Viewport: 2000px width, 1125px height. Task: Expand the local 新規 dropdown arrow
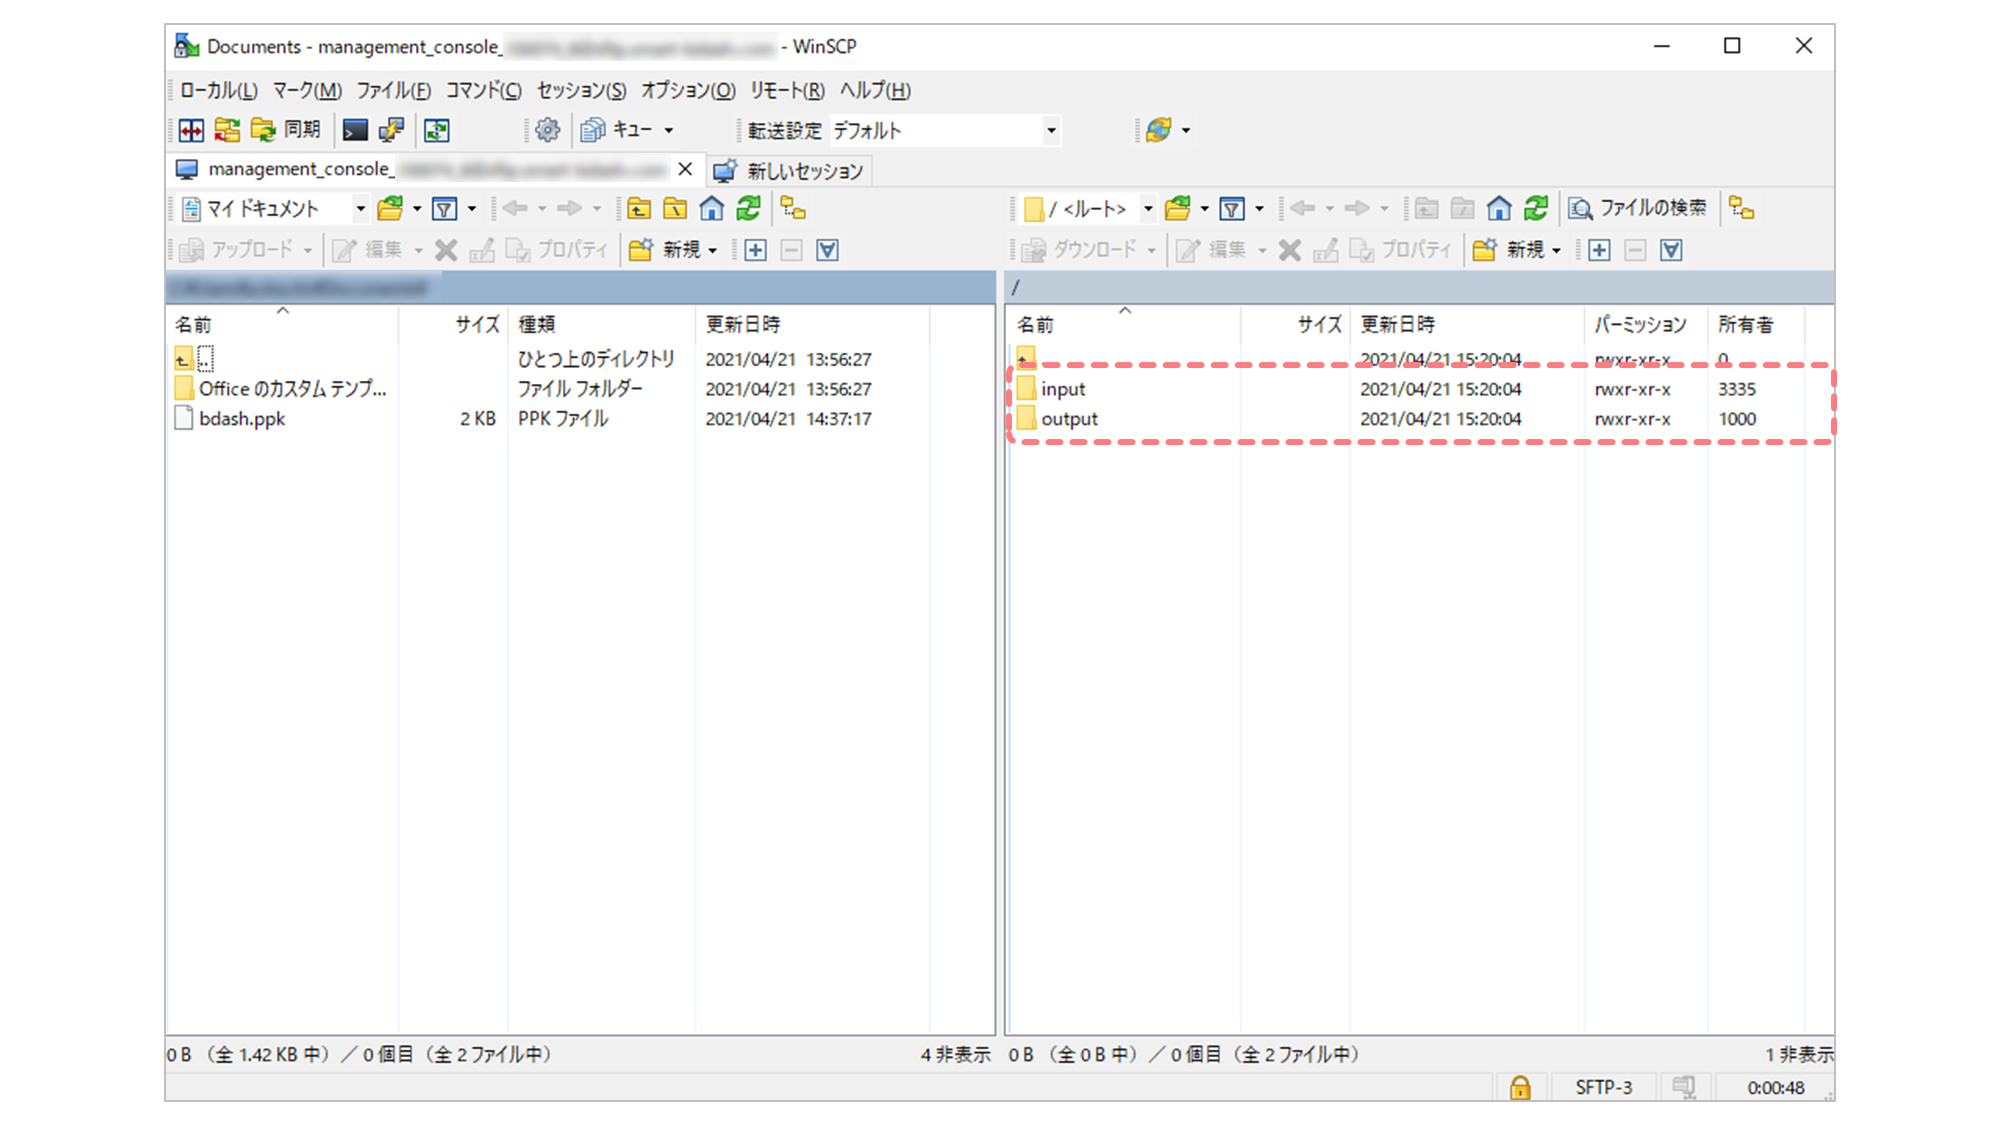point(713,251)
